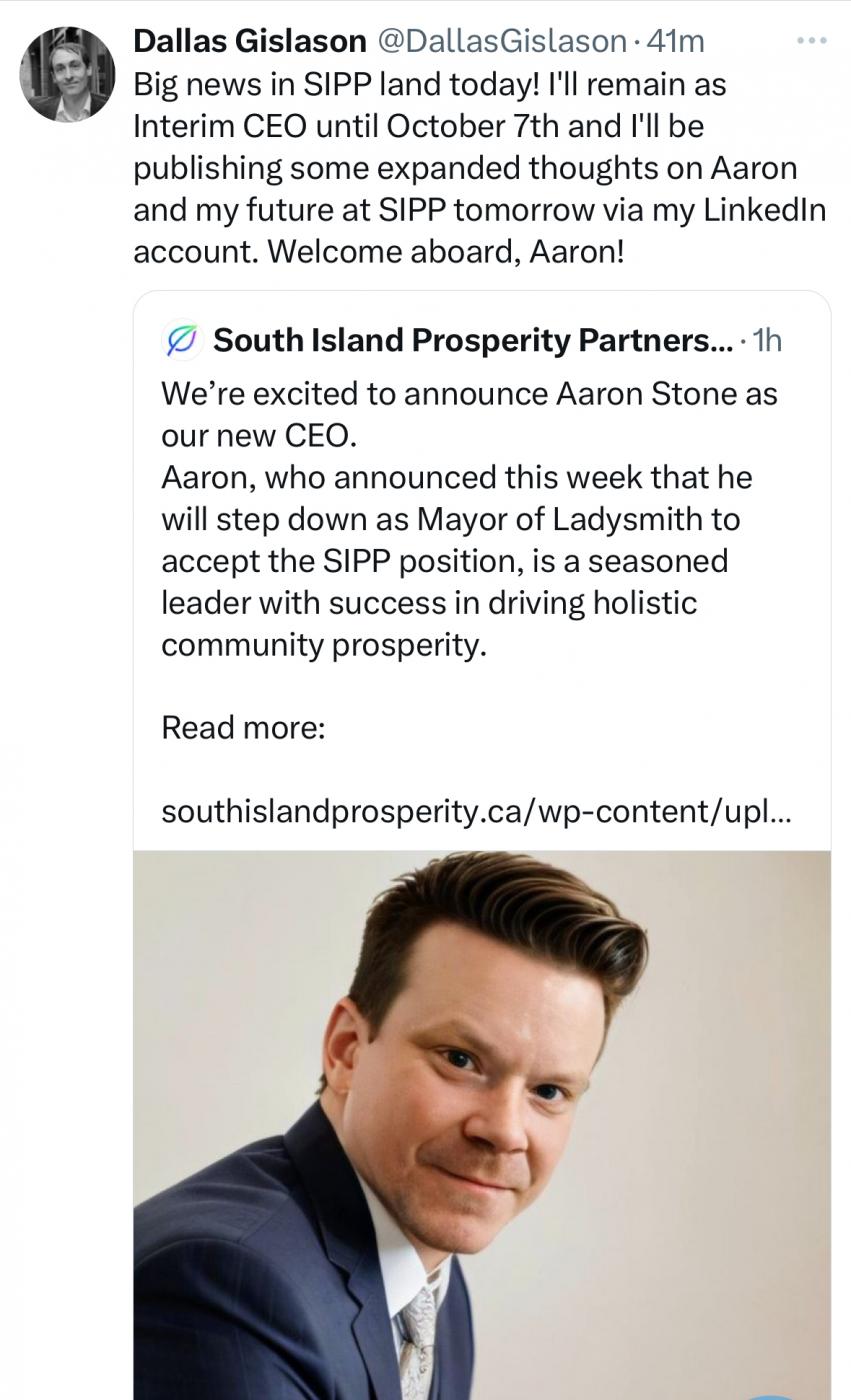Screen dimensions: 851x1400
Task: Click the 1h timestamp on quoted tweet
Action: click(x=766, y=341)
